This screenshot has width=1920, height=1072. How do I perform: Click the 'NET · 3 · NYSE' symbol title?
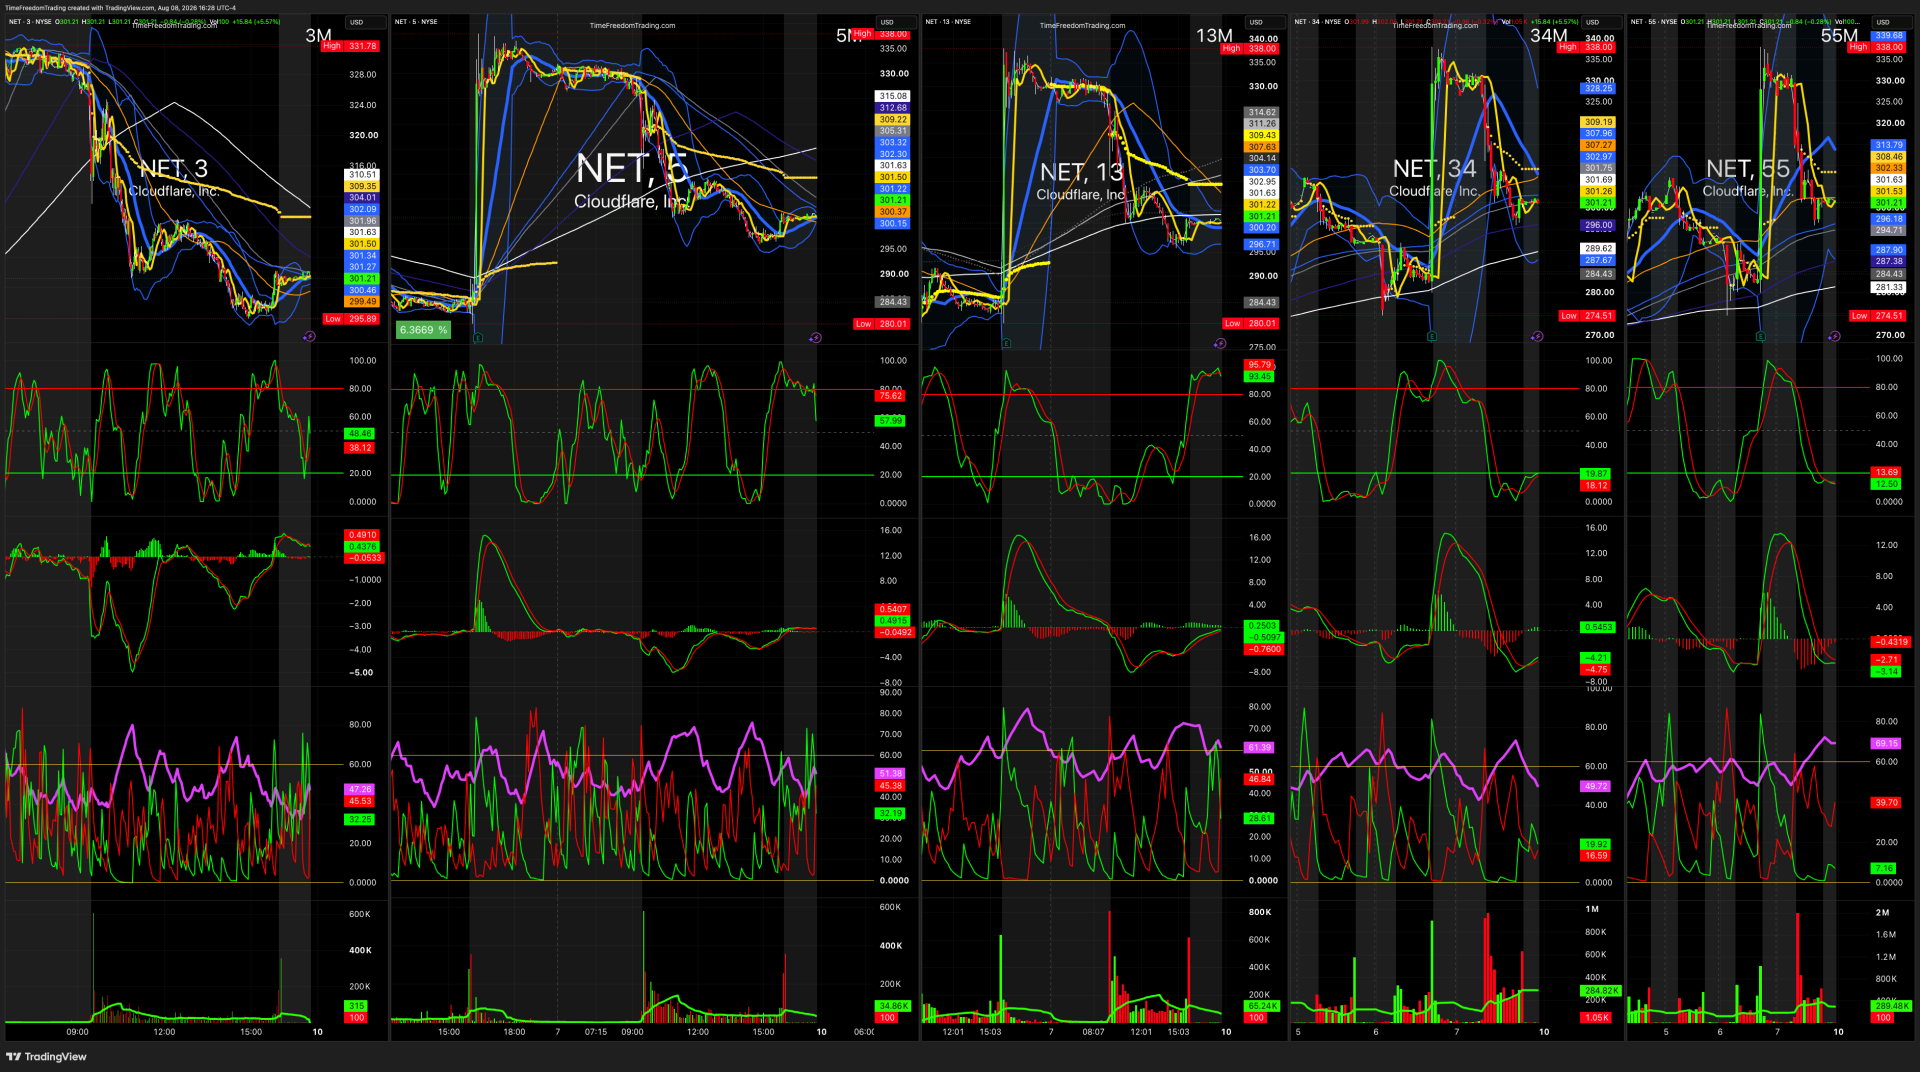[30, 22]
